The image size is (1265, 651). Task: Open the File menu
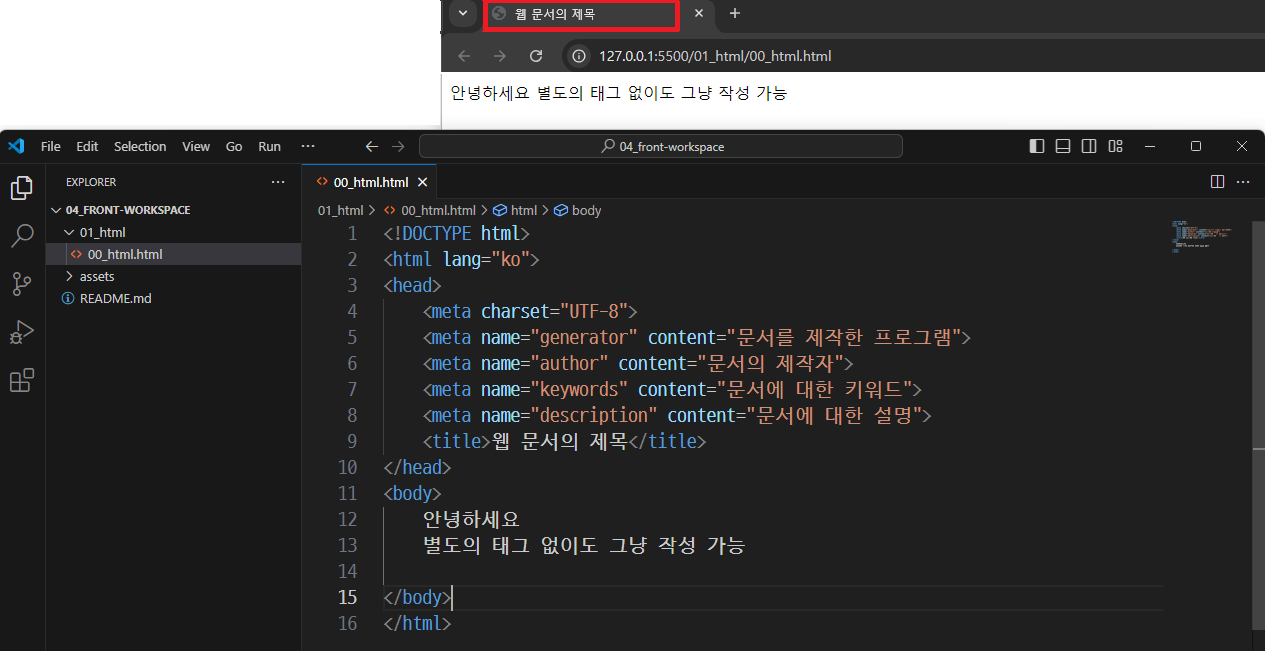pos(50,146)
